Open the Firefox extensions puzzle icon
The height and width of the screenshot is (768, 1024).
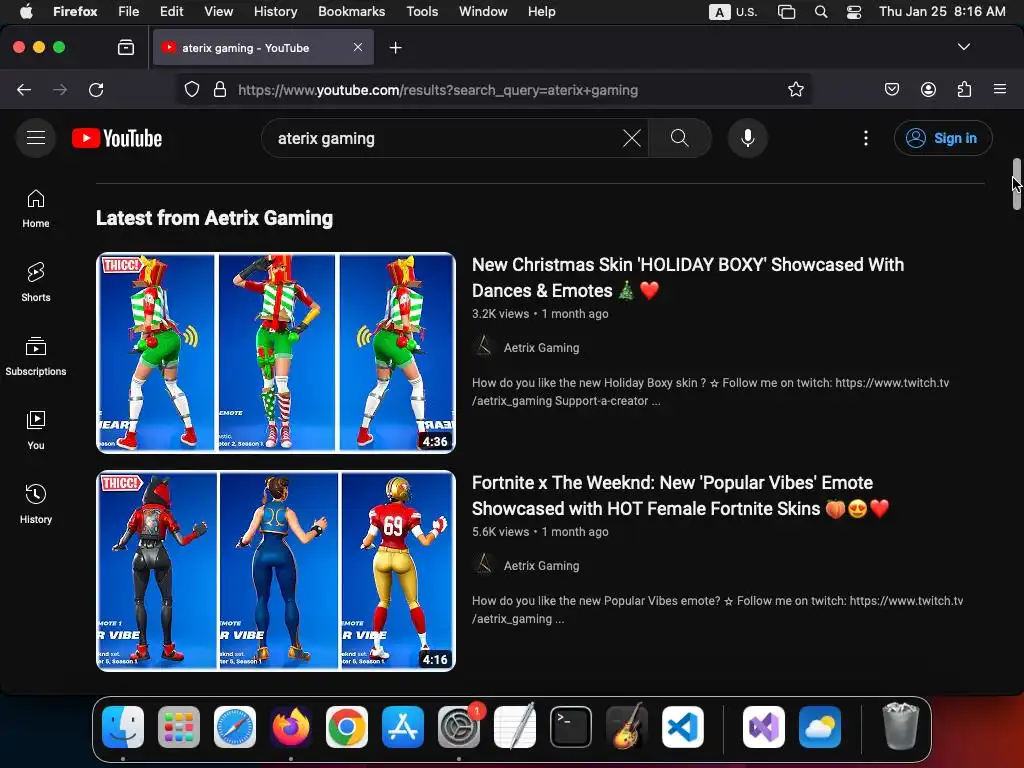(964, 89)
